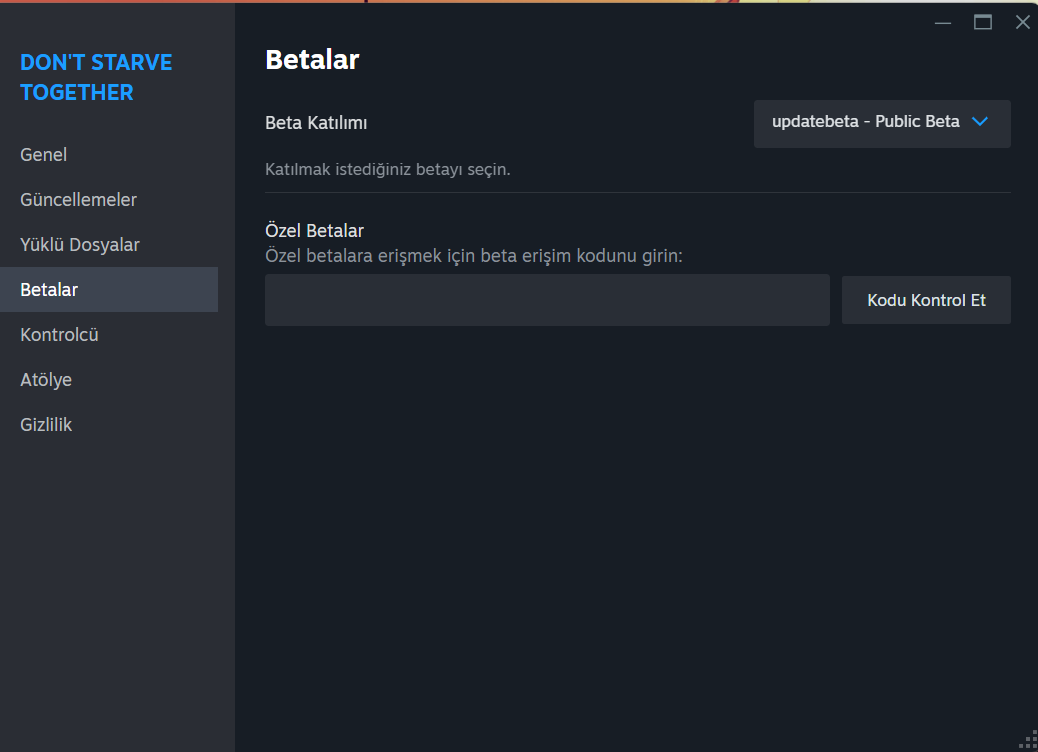
Task: Focus the beta access code field
Action: tap(547, 300)
